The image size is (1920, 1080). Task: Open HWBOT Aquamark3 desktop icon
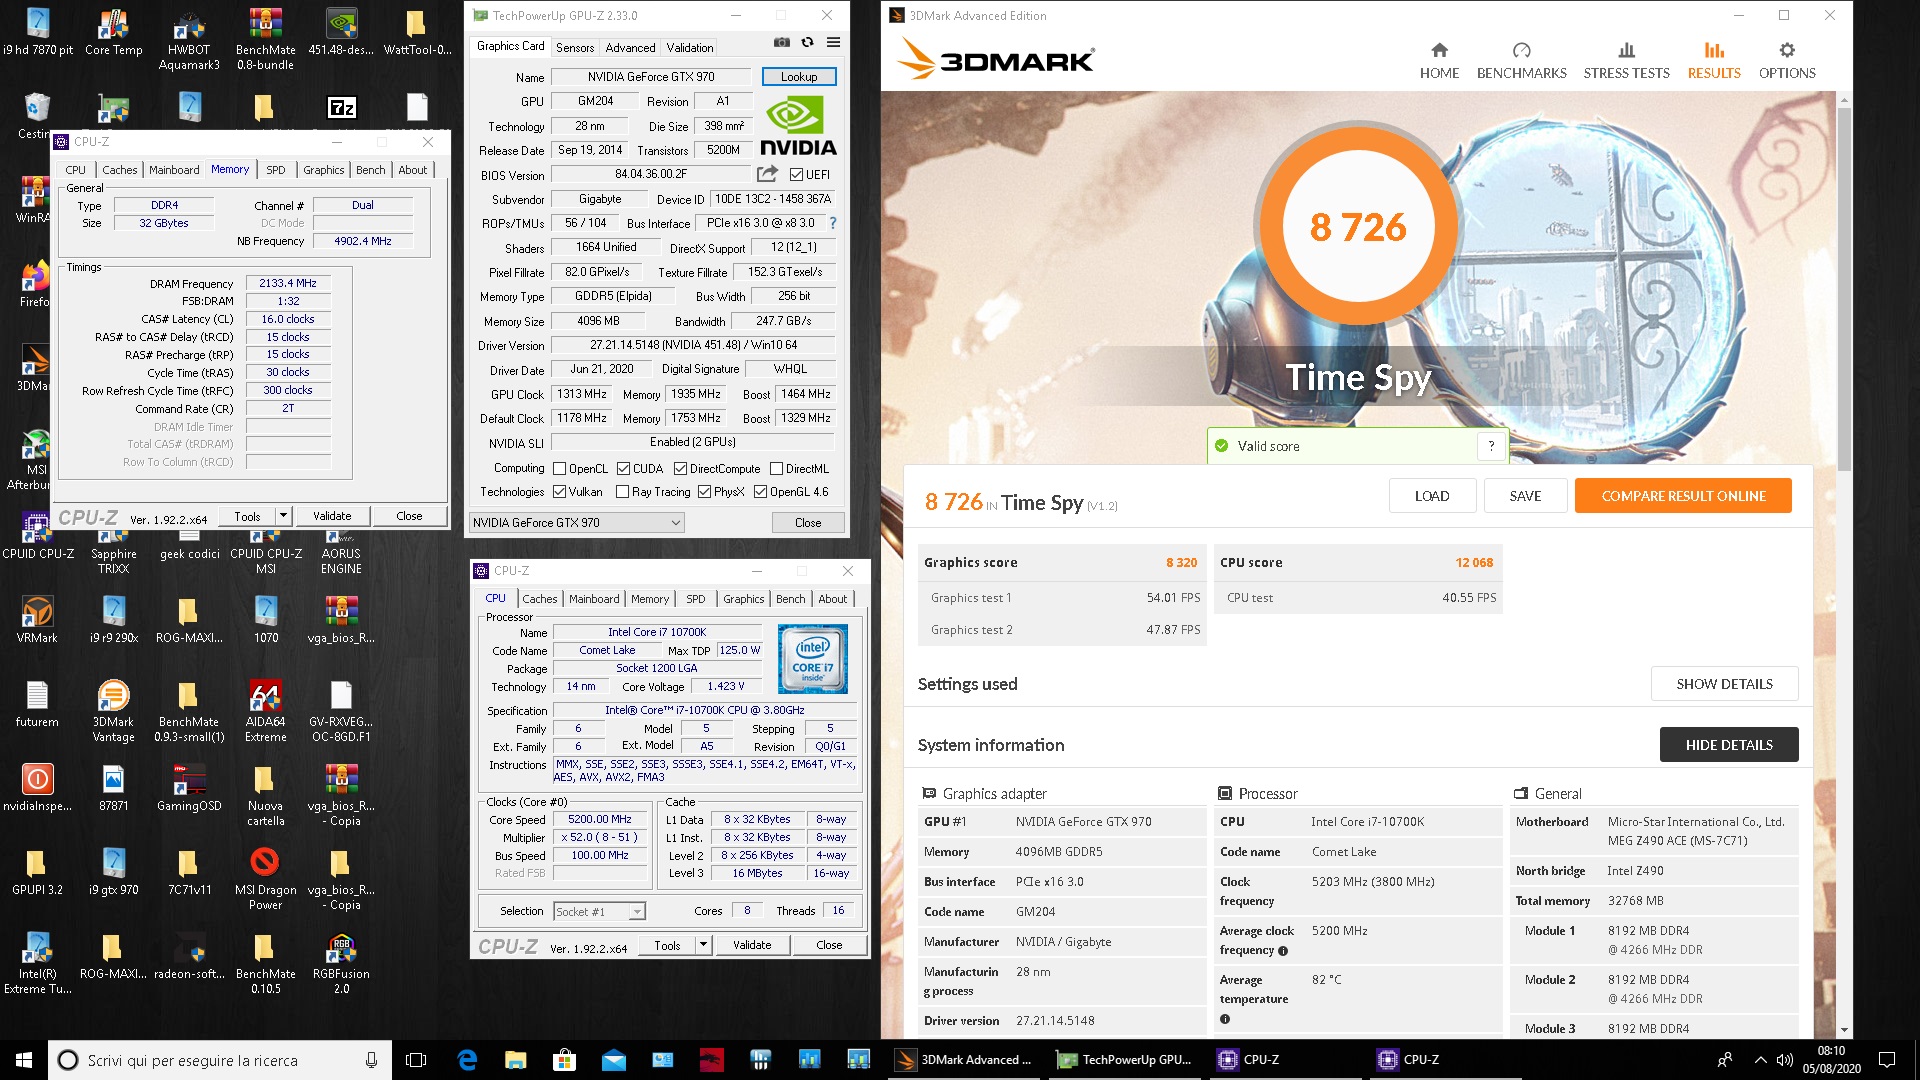tap(189, 41)
